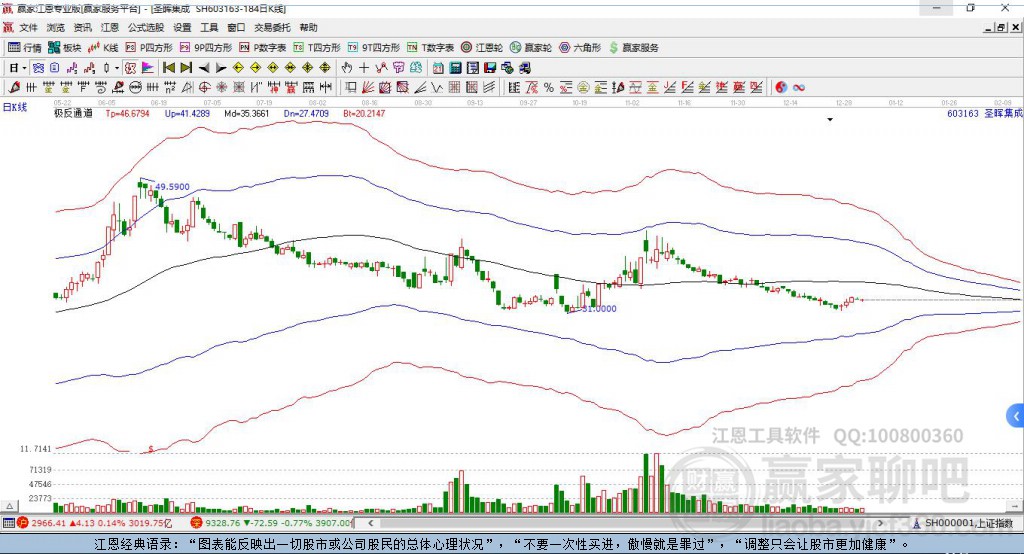This screenshot has width=1024, height=554.
Task: Click the horizontal scrollbar right arrow
Action: (880, 523)
